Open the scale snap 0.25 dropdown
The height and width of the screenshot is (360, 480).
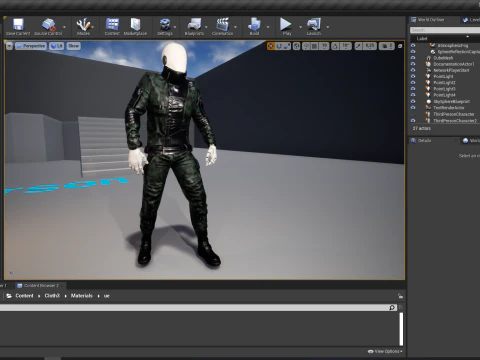(x=370, y=46)
